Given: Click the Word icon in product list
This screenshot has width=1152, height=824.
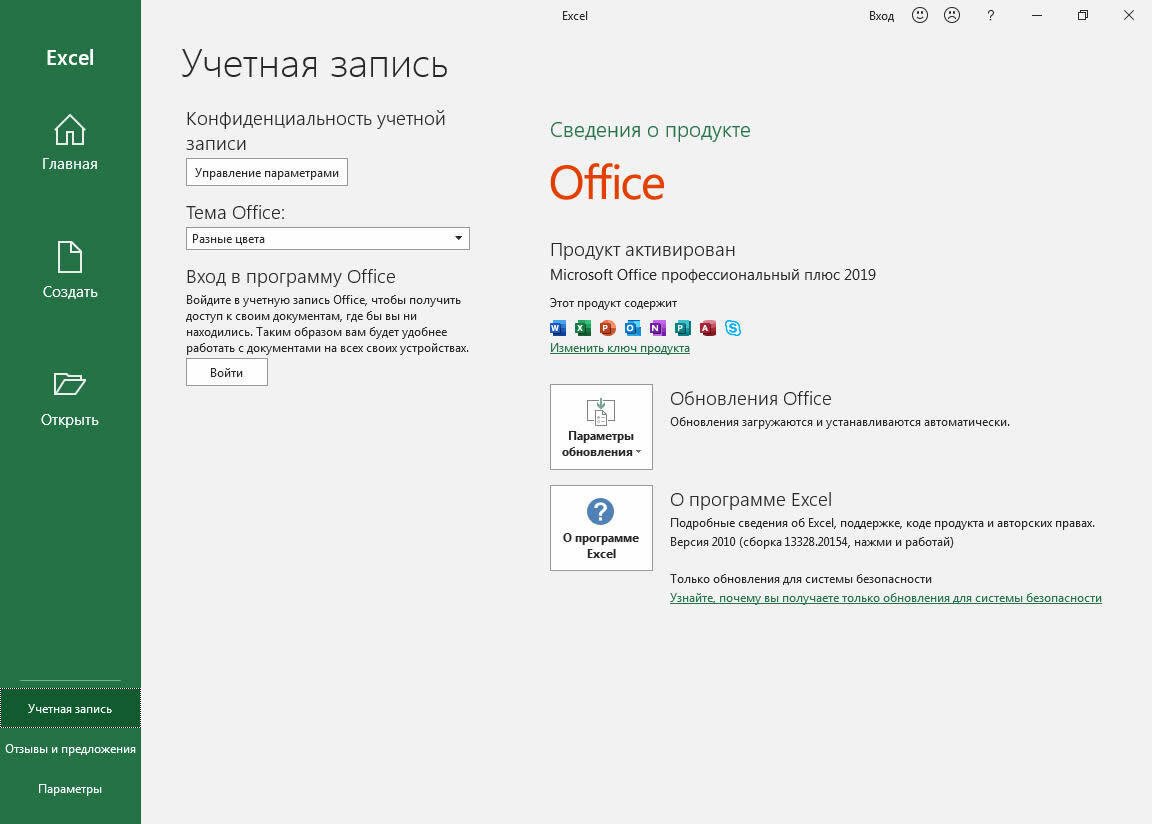Looking at the screenshot, I should tap(558, 328).
